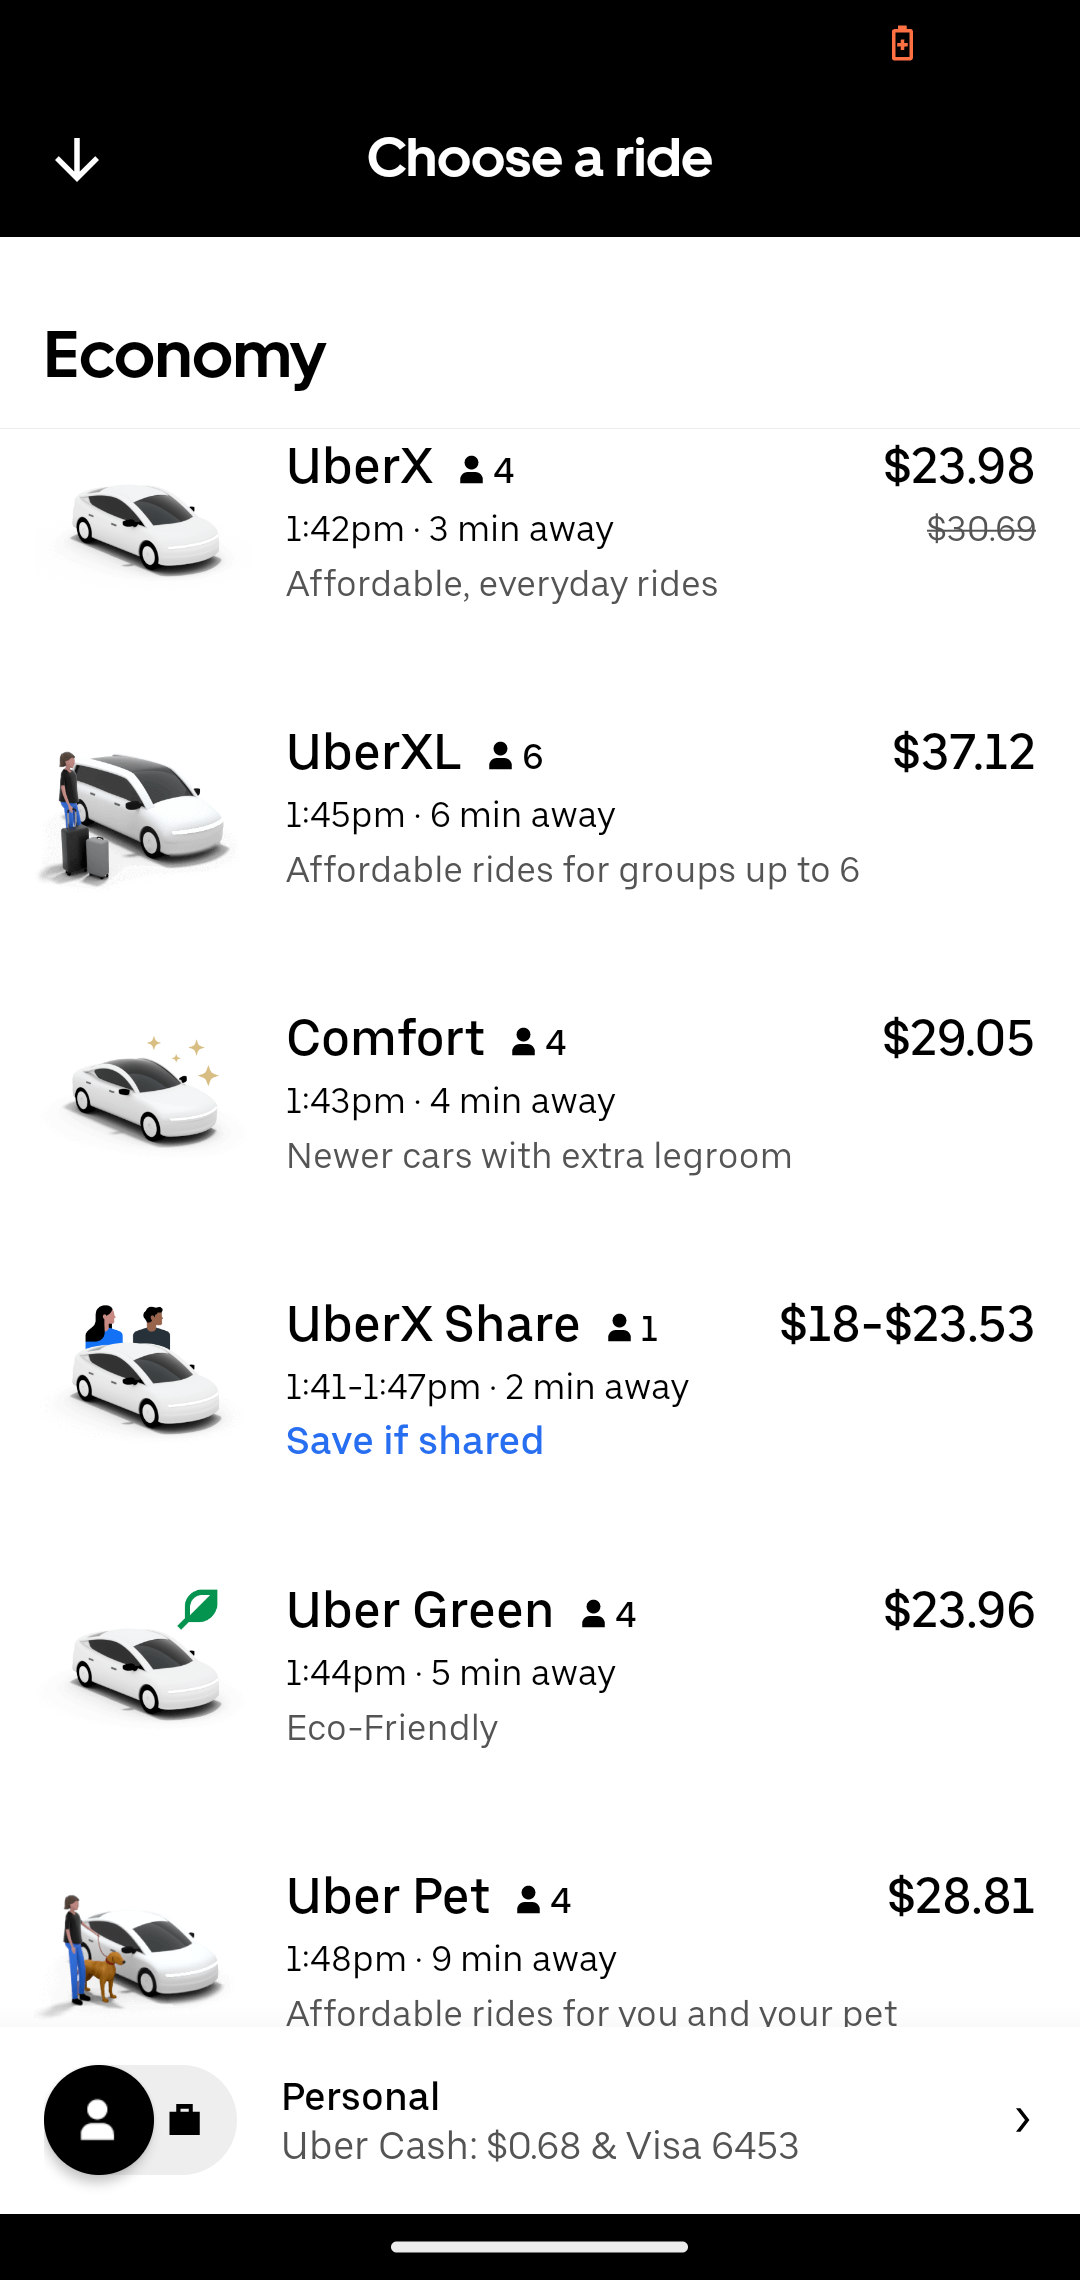Open Personal Uber Cash payment row
This screenshot has height=2280, width=1080.
click(540, 2121)
